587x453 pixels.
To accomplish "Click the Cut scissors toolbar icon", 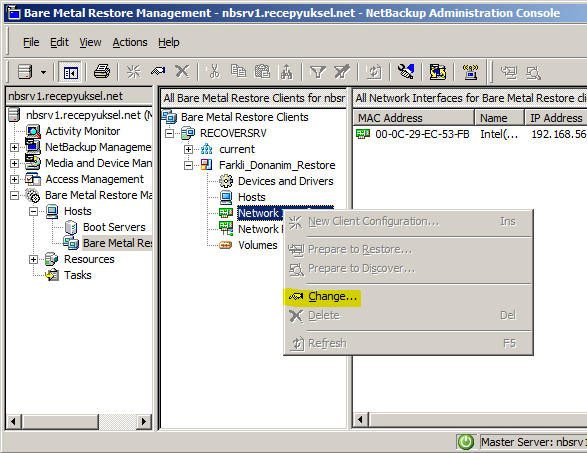I will (214, 71).
